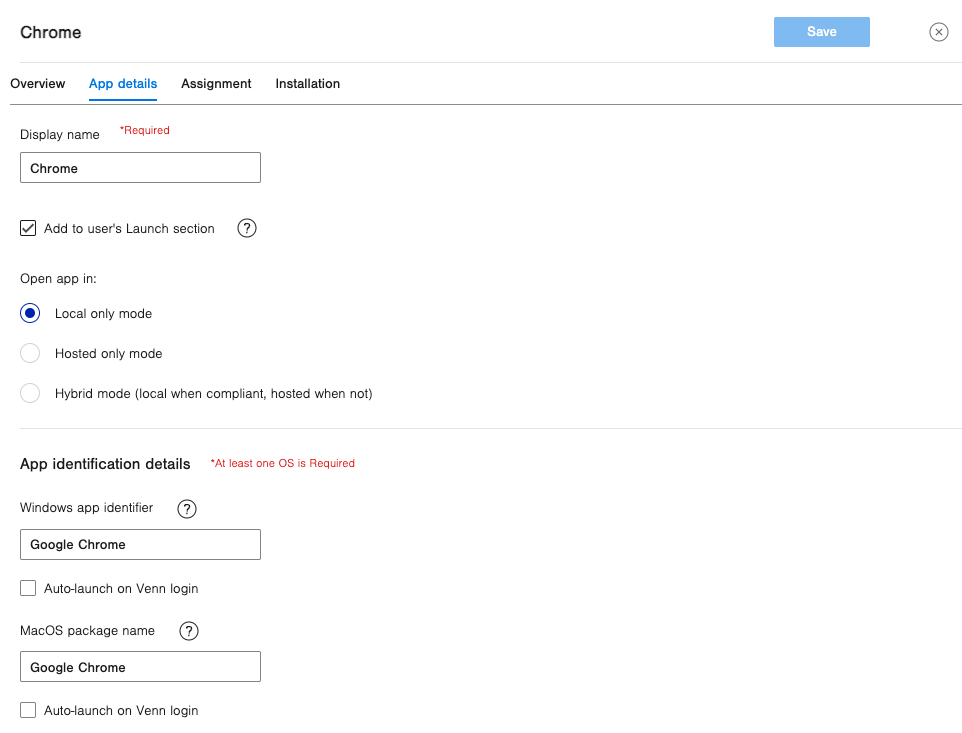The height and width of the screenshot is (733, 962).
Task: Click the Windows app identifier text field
Action: [x=140, y=544]
